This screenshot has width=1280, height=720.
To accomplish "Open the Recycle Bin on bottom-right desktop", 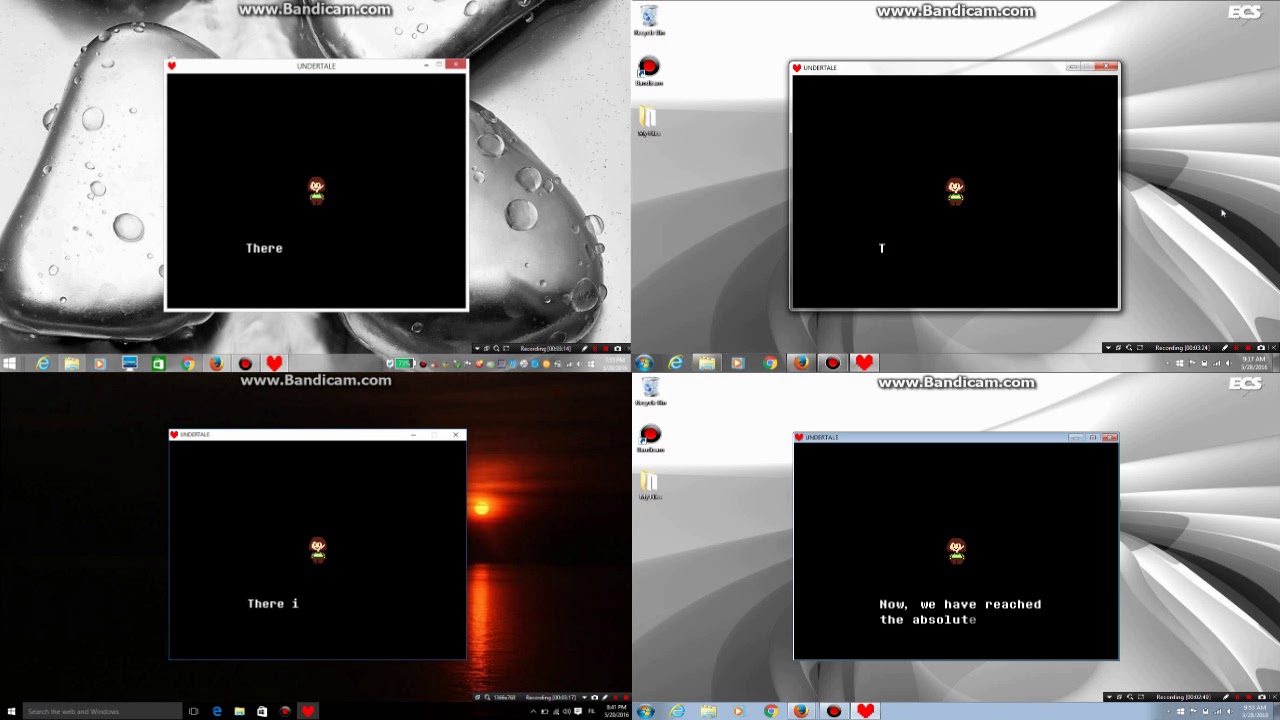I will pyautogui.click(x=650, y=390).
